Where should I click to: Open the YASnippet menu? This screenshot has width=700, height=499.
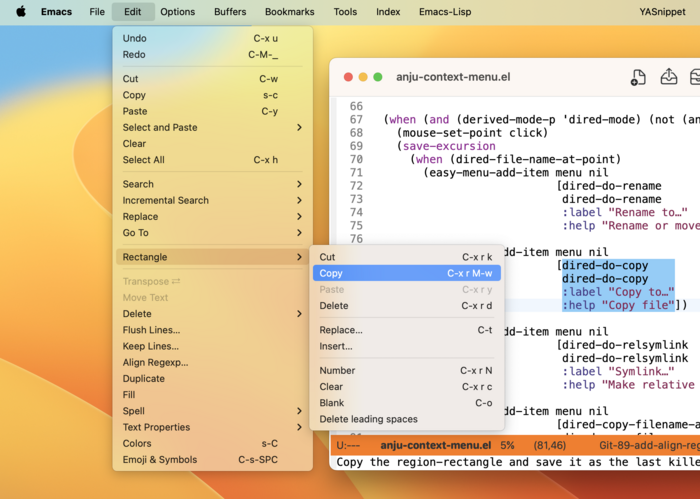662,12
